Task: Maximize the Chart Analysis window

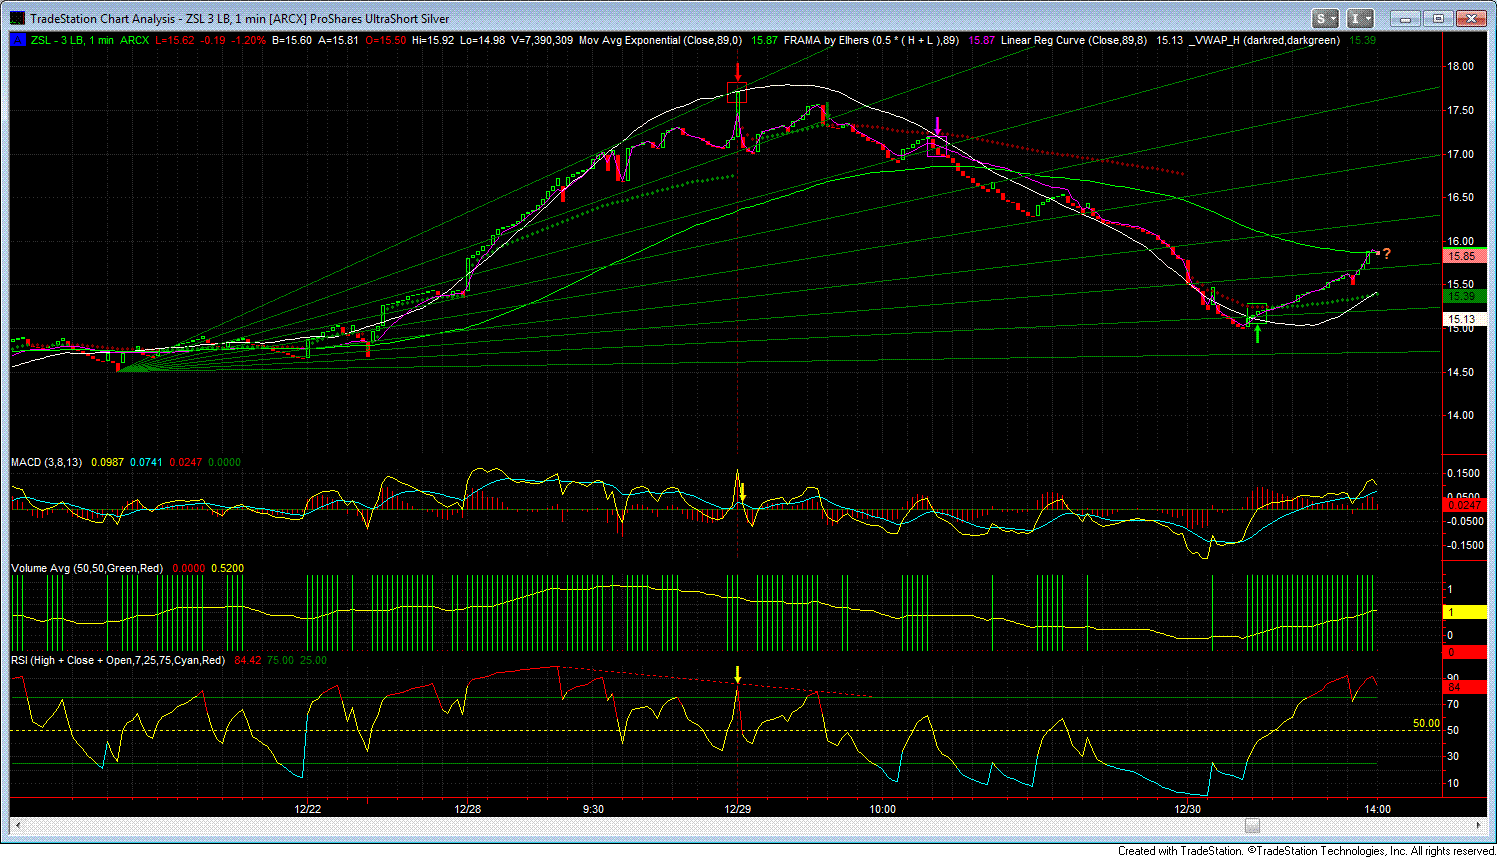Action: tap(1438, 18)
